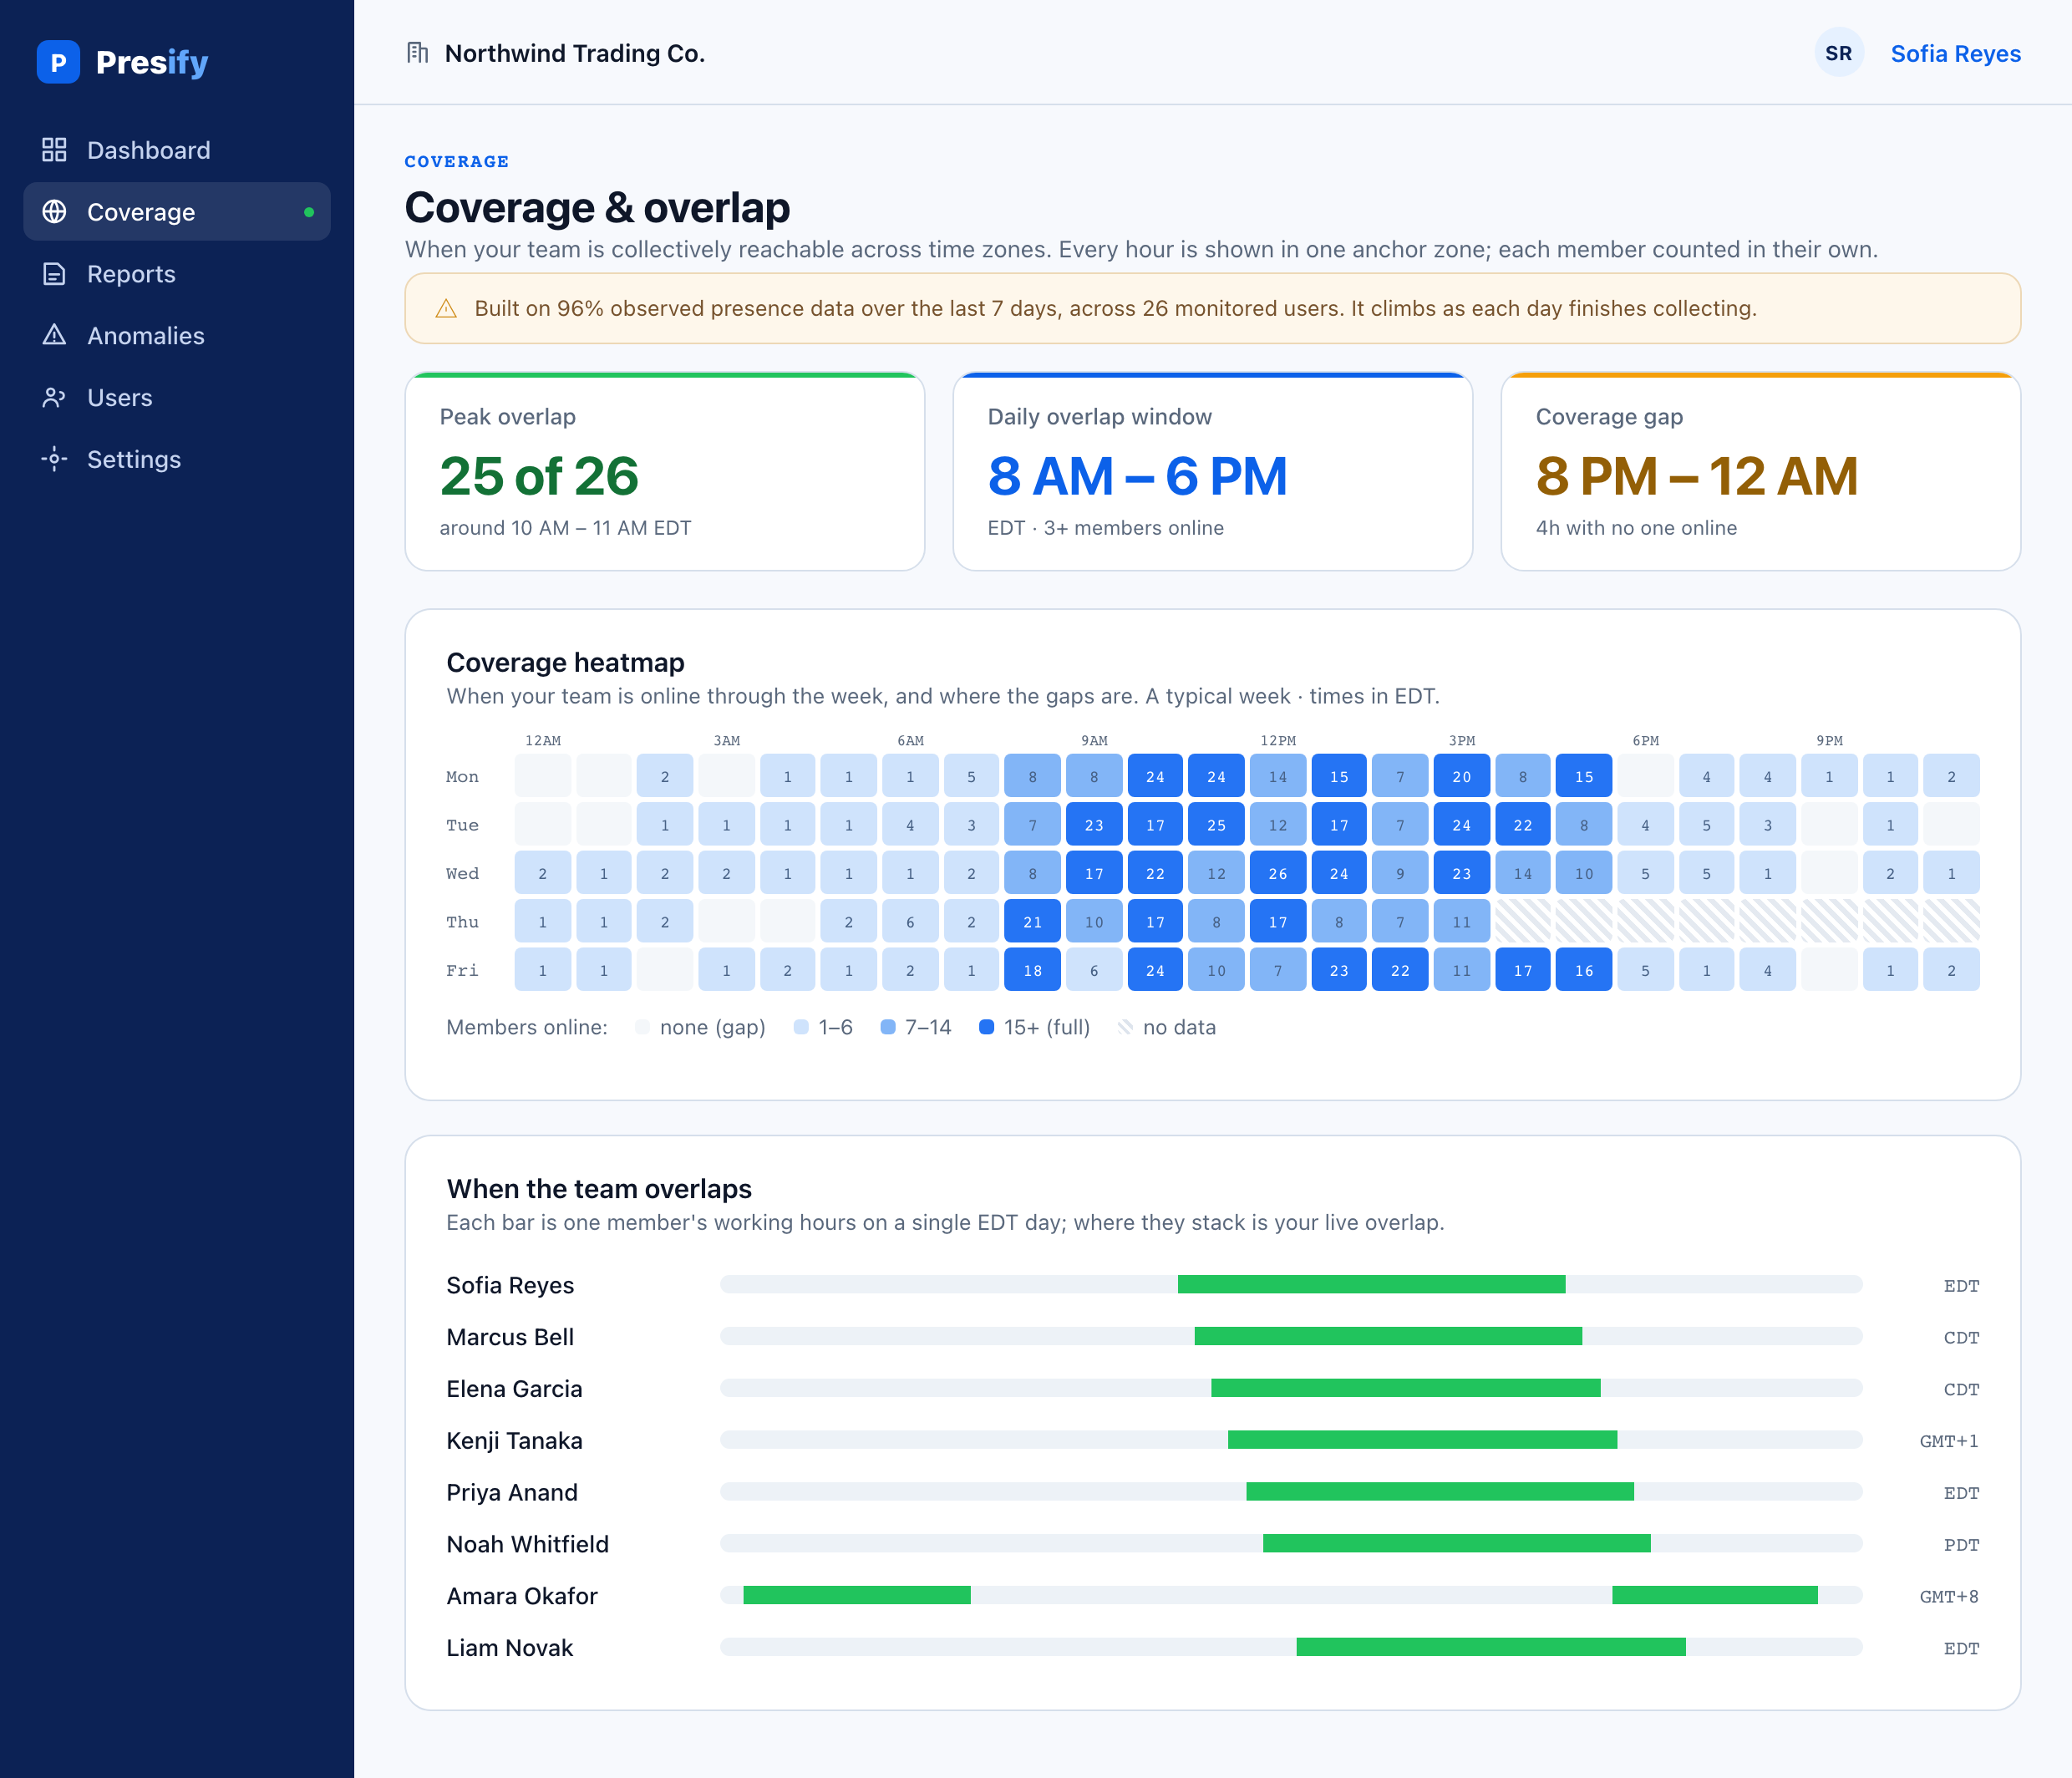
Task: Click the Thu heatmap cell showing 21
Action: point(1033,922)
